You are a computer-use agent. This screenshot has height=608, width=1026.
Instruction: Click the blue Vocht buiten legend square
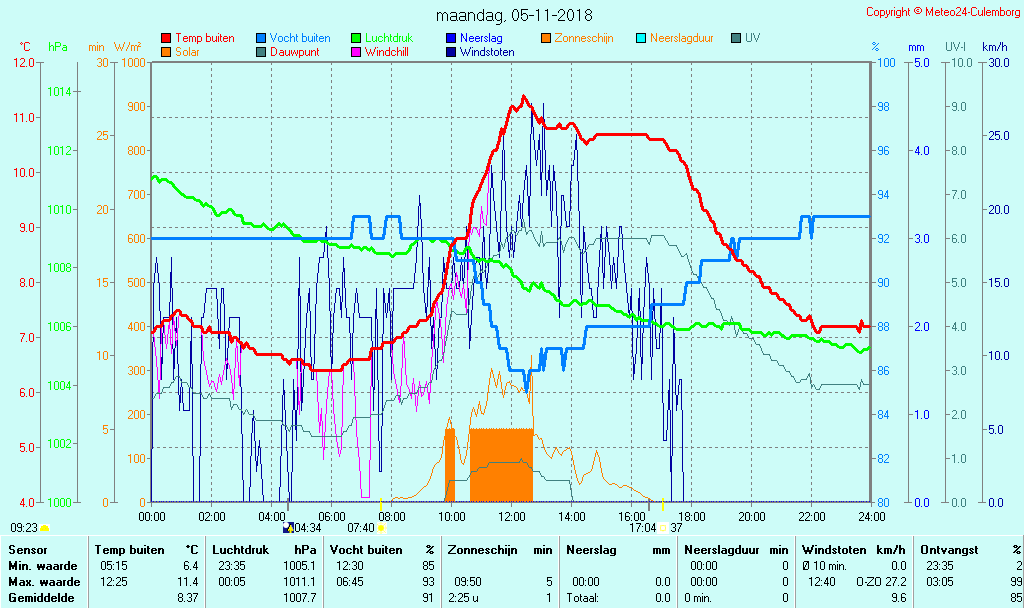click(x=261, y=38)
